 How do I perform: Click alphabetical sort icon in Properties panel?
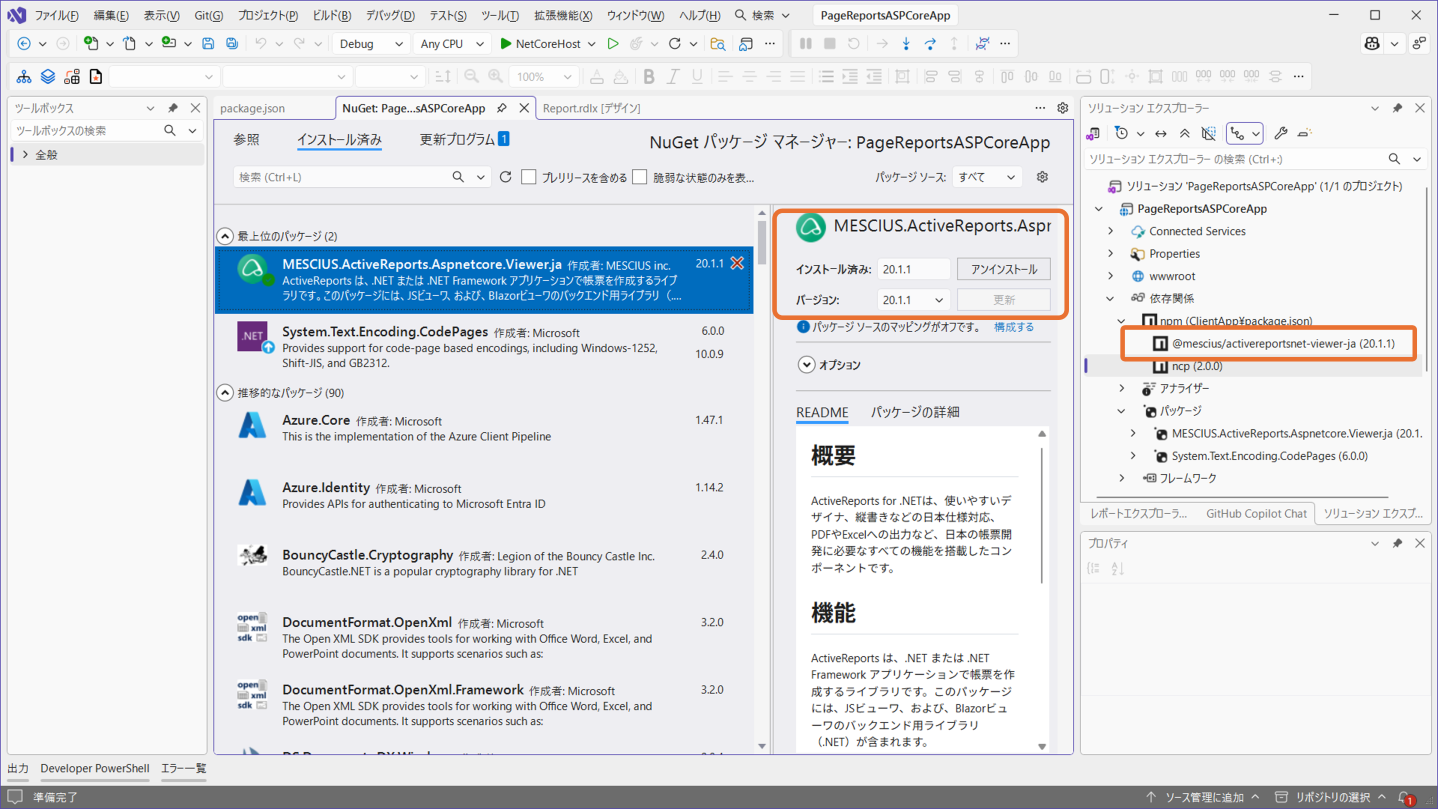(1117, 568)
